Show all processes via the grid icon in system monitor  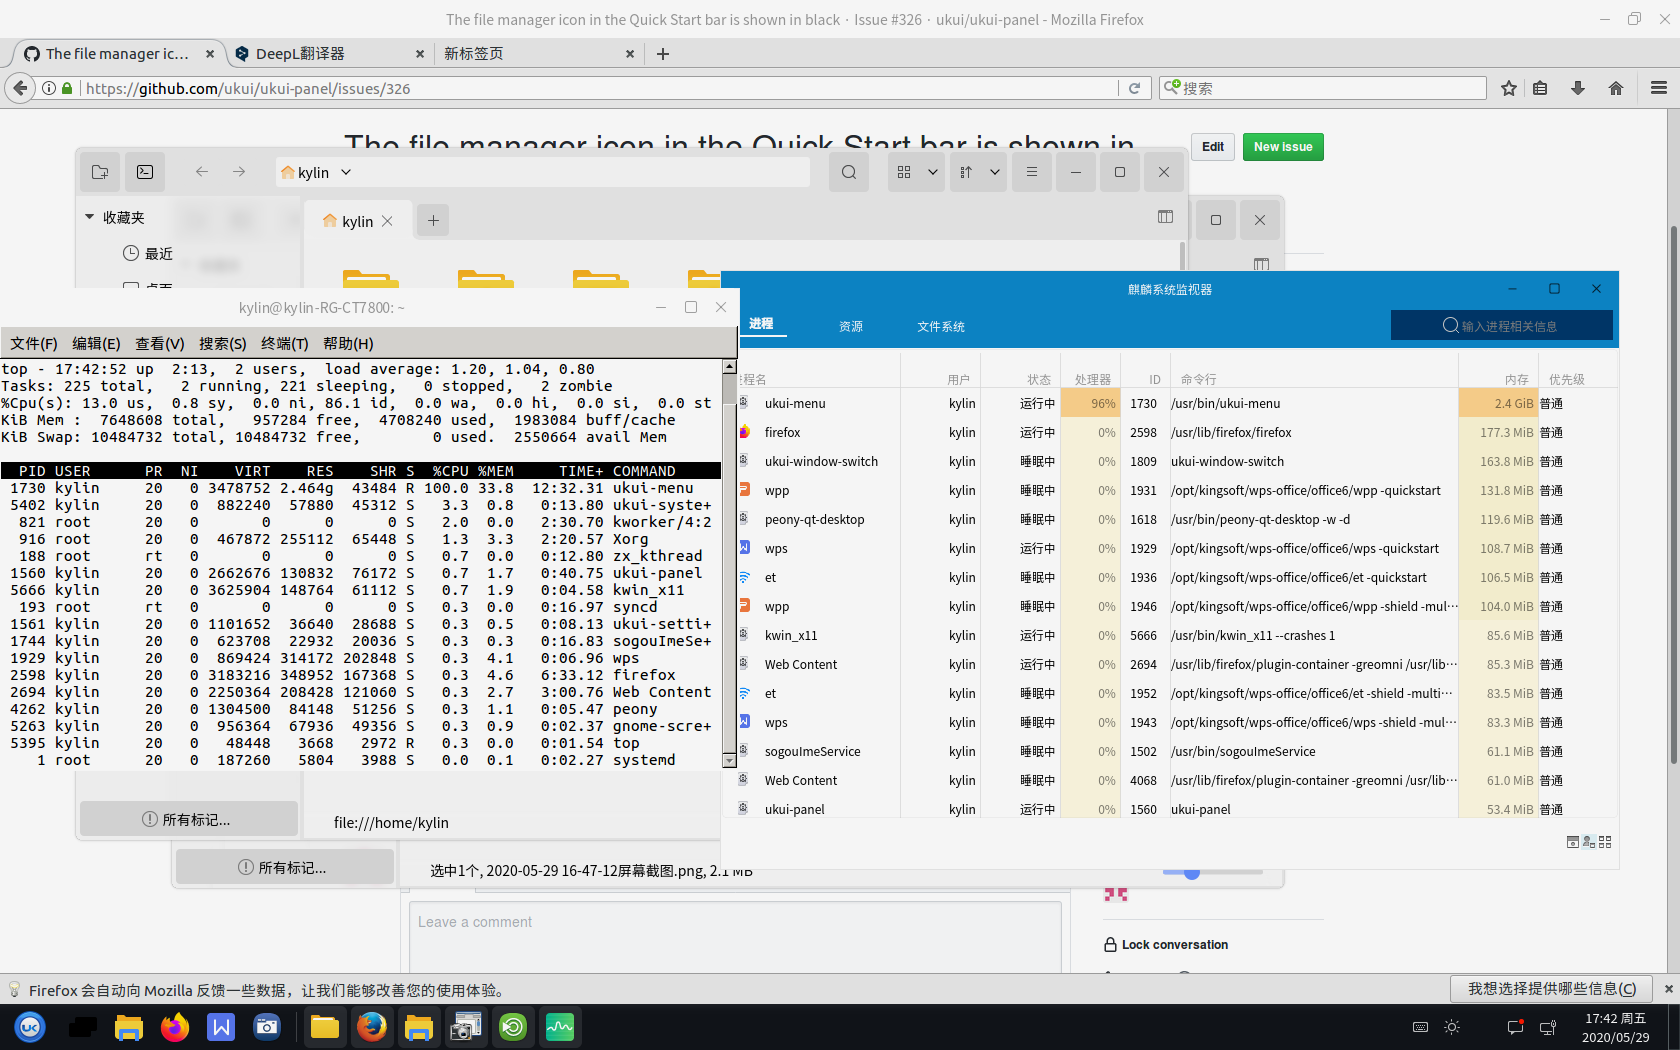1605,842
